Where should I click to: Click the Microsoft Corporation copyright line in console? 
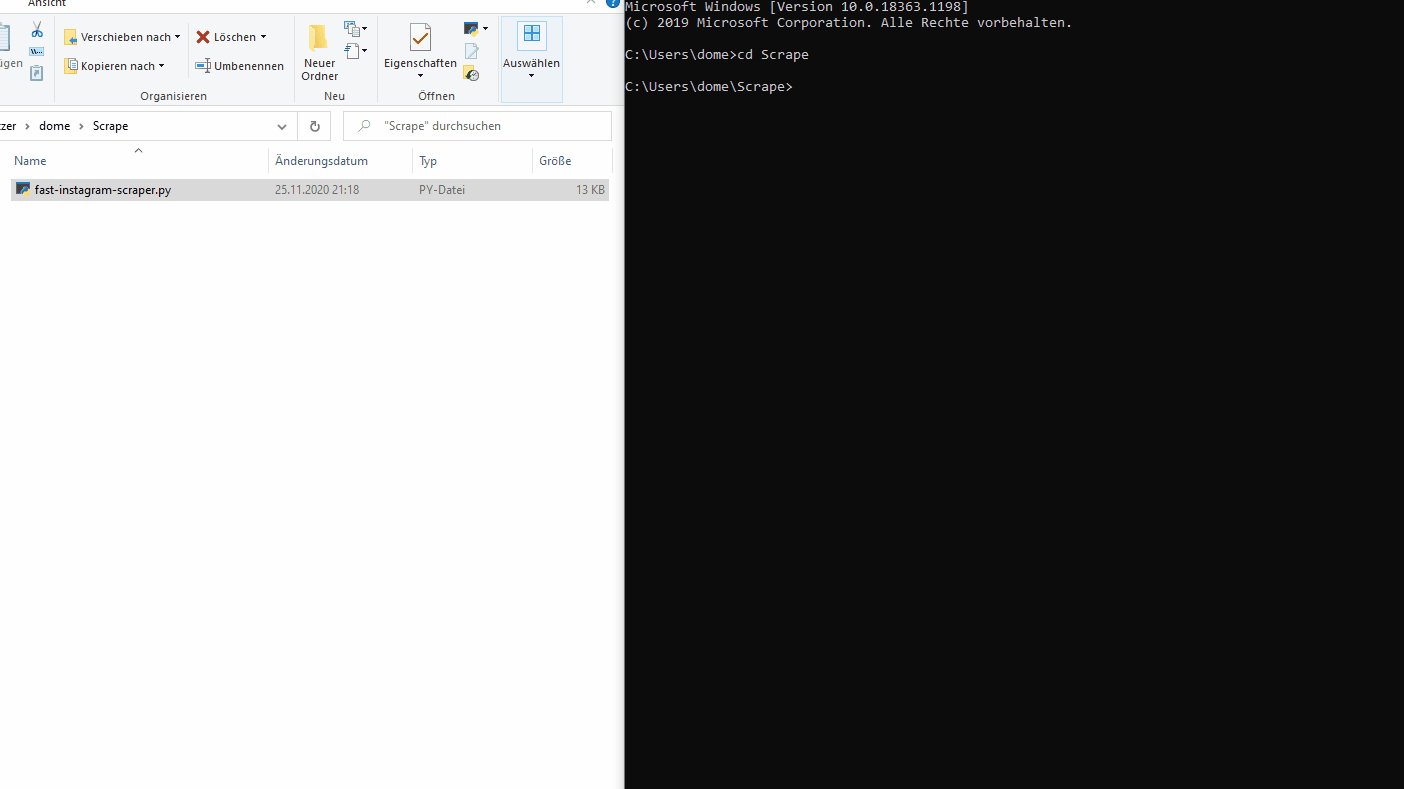[x=848, y=23]
